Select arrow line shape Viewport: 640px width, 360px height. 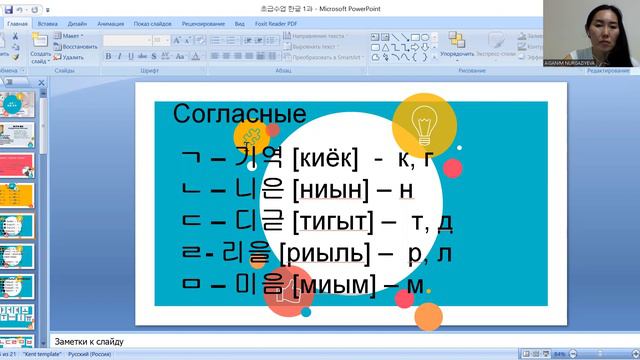click(405, 38)
